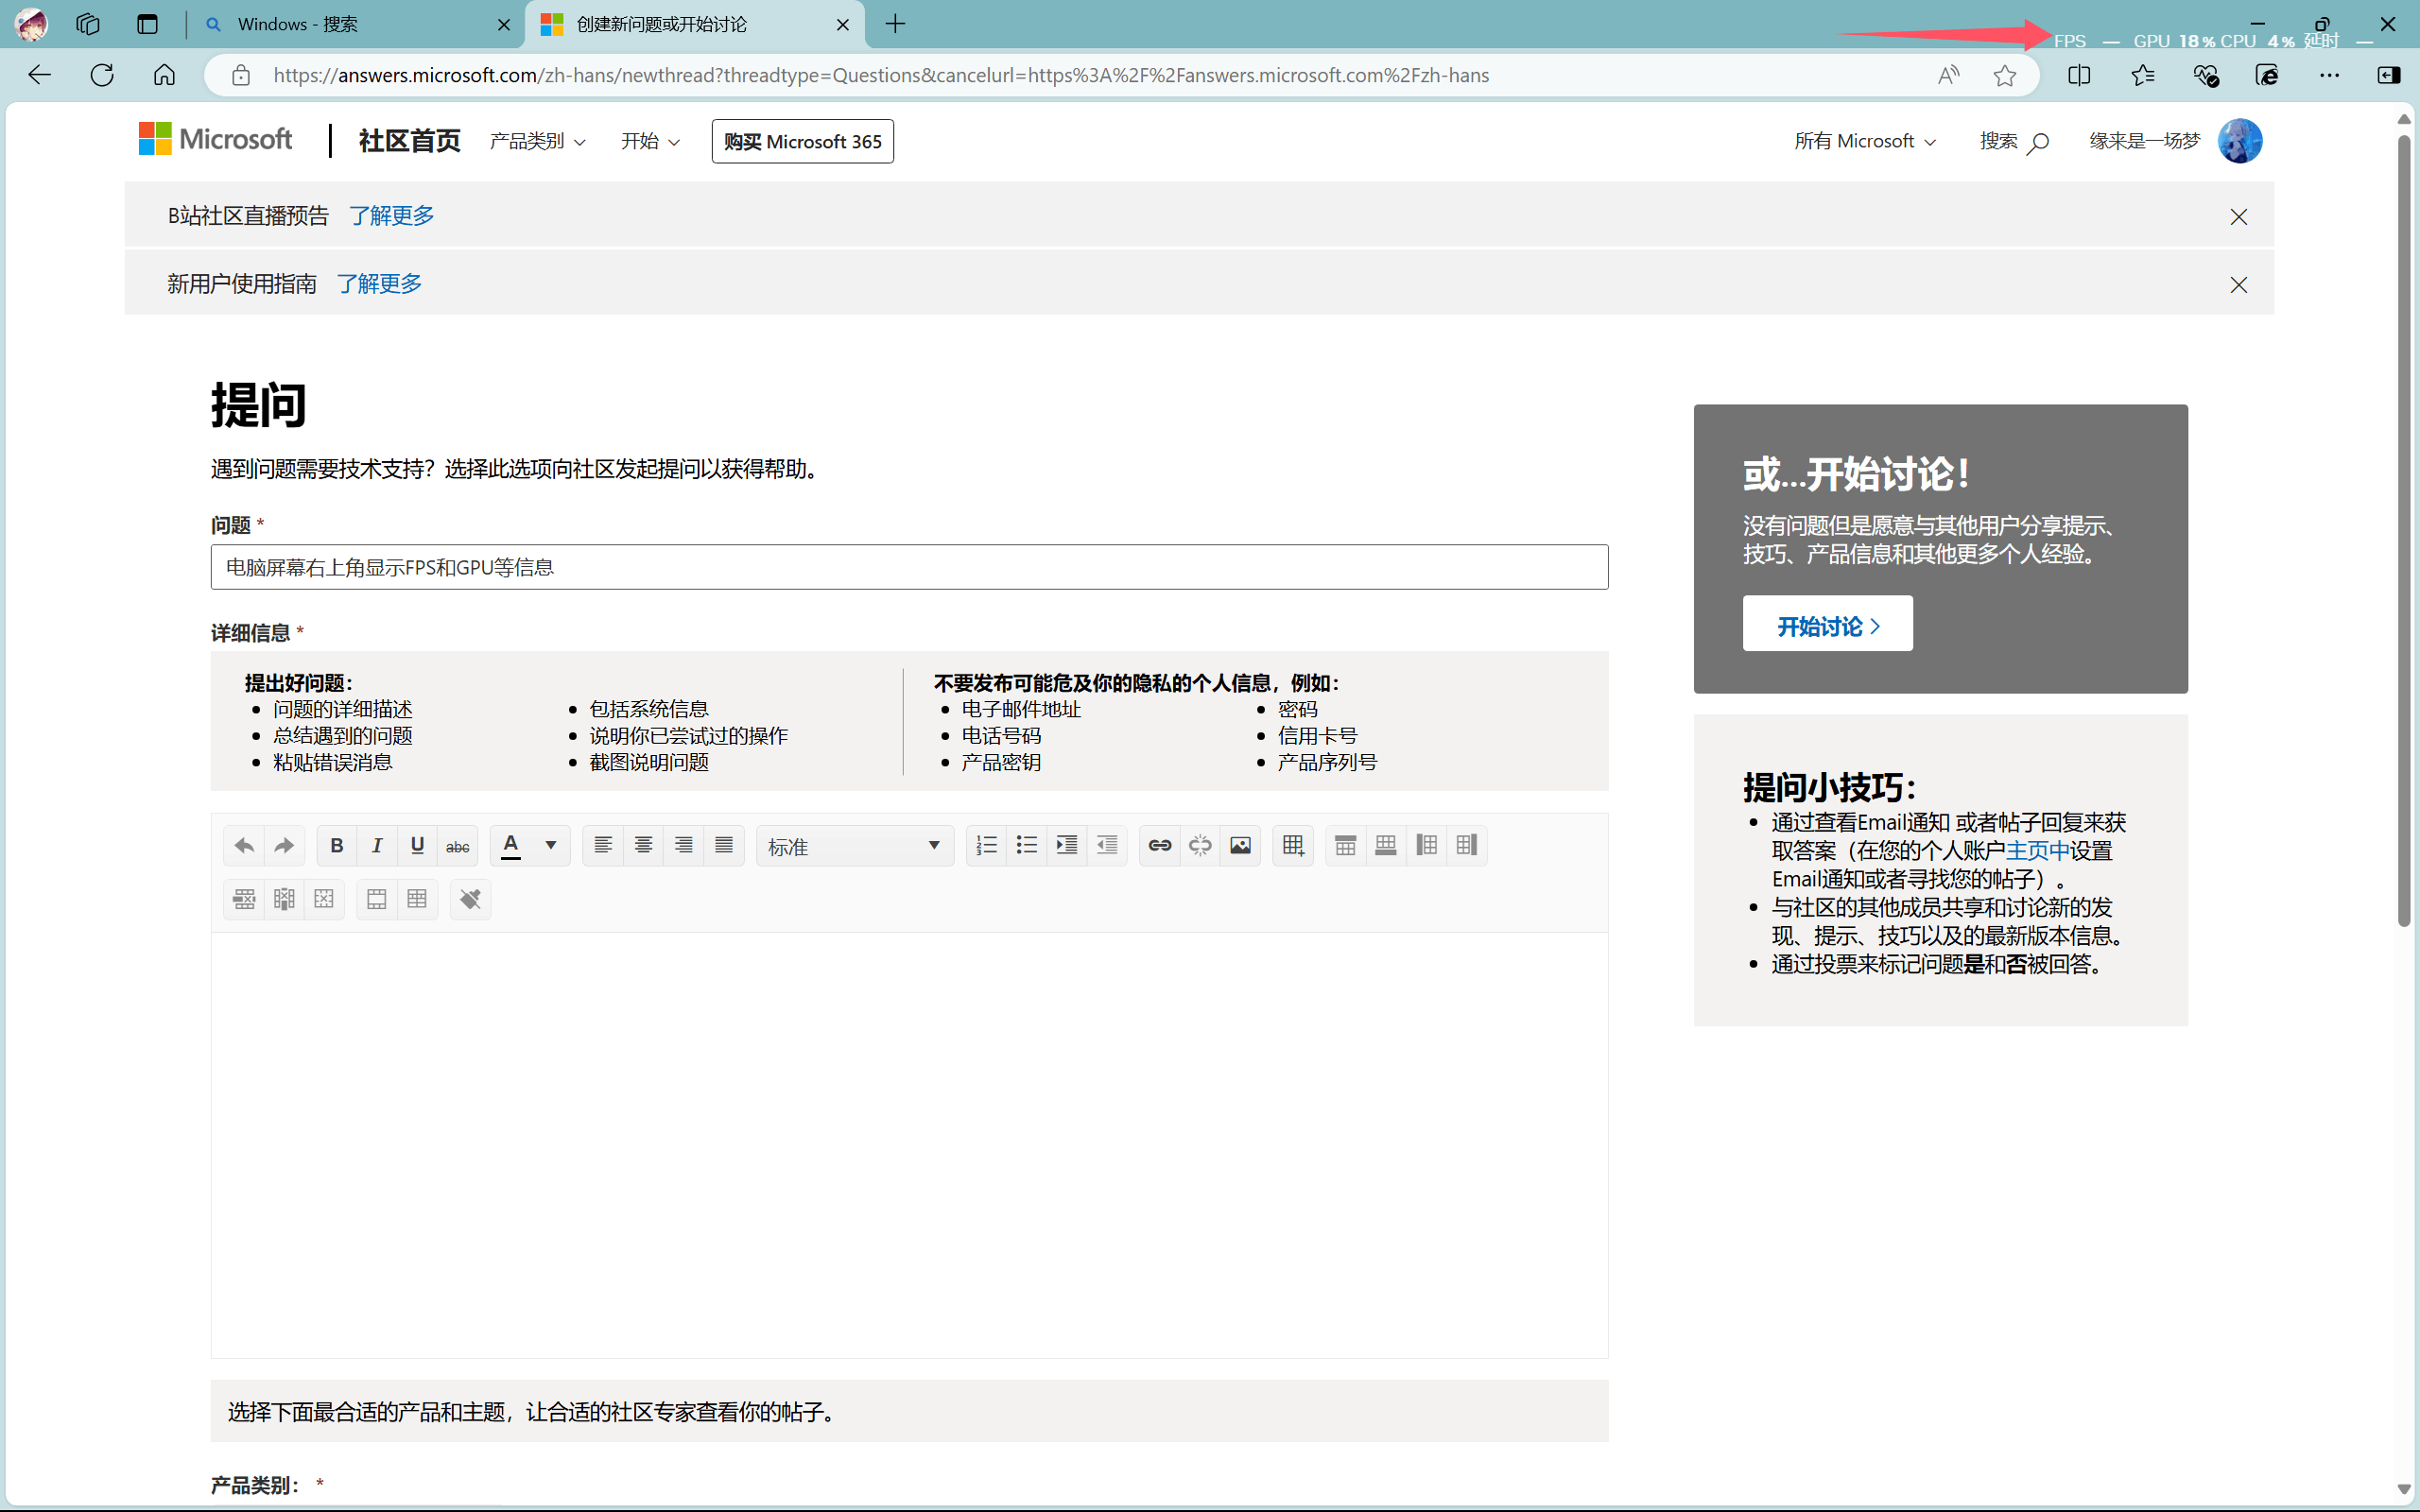Click the insert image icon in the editor
Screen dimensions: 2420x1512
click(x=1240, y=845)
